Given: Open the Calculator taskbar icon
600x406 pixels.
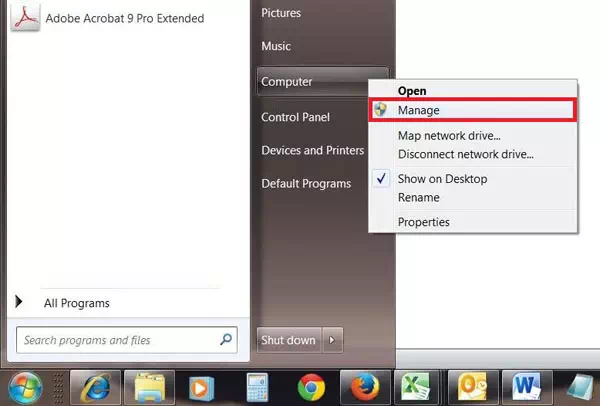Looking at the screenshot, I should [258, 386].
